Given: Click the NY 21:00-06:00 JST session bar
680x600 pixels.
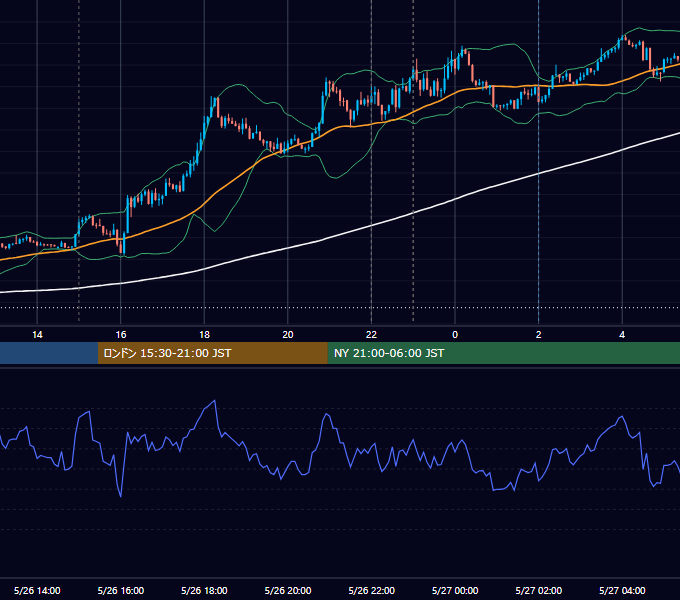Looking at the screenshot, I should [503, 353].
